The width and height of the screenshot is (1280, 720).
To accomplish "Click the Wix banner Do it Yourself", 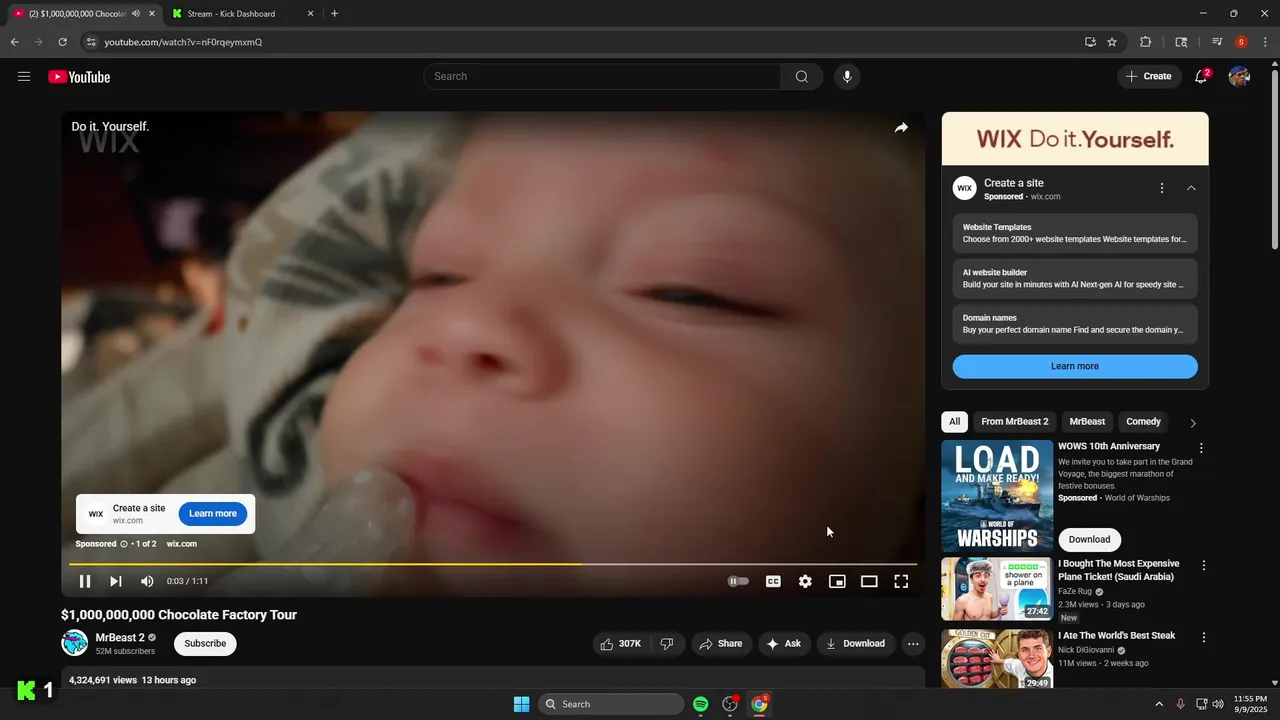I will point(1075,138).
